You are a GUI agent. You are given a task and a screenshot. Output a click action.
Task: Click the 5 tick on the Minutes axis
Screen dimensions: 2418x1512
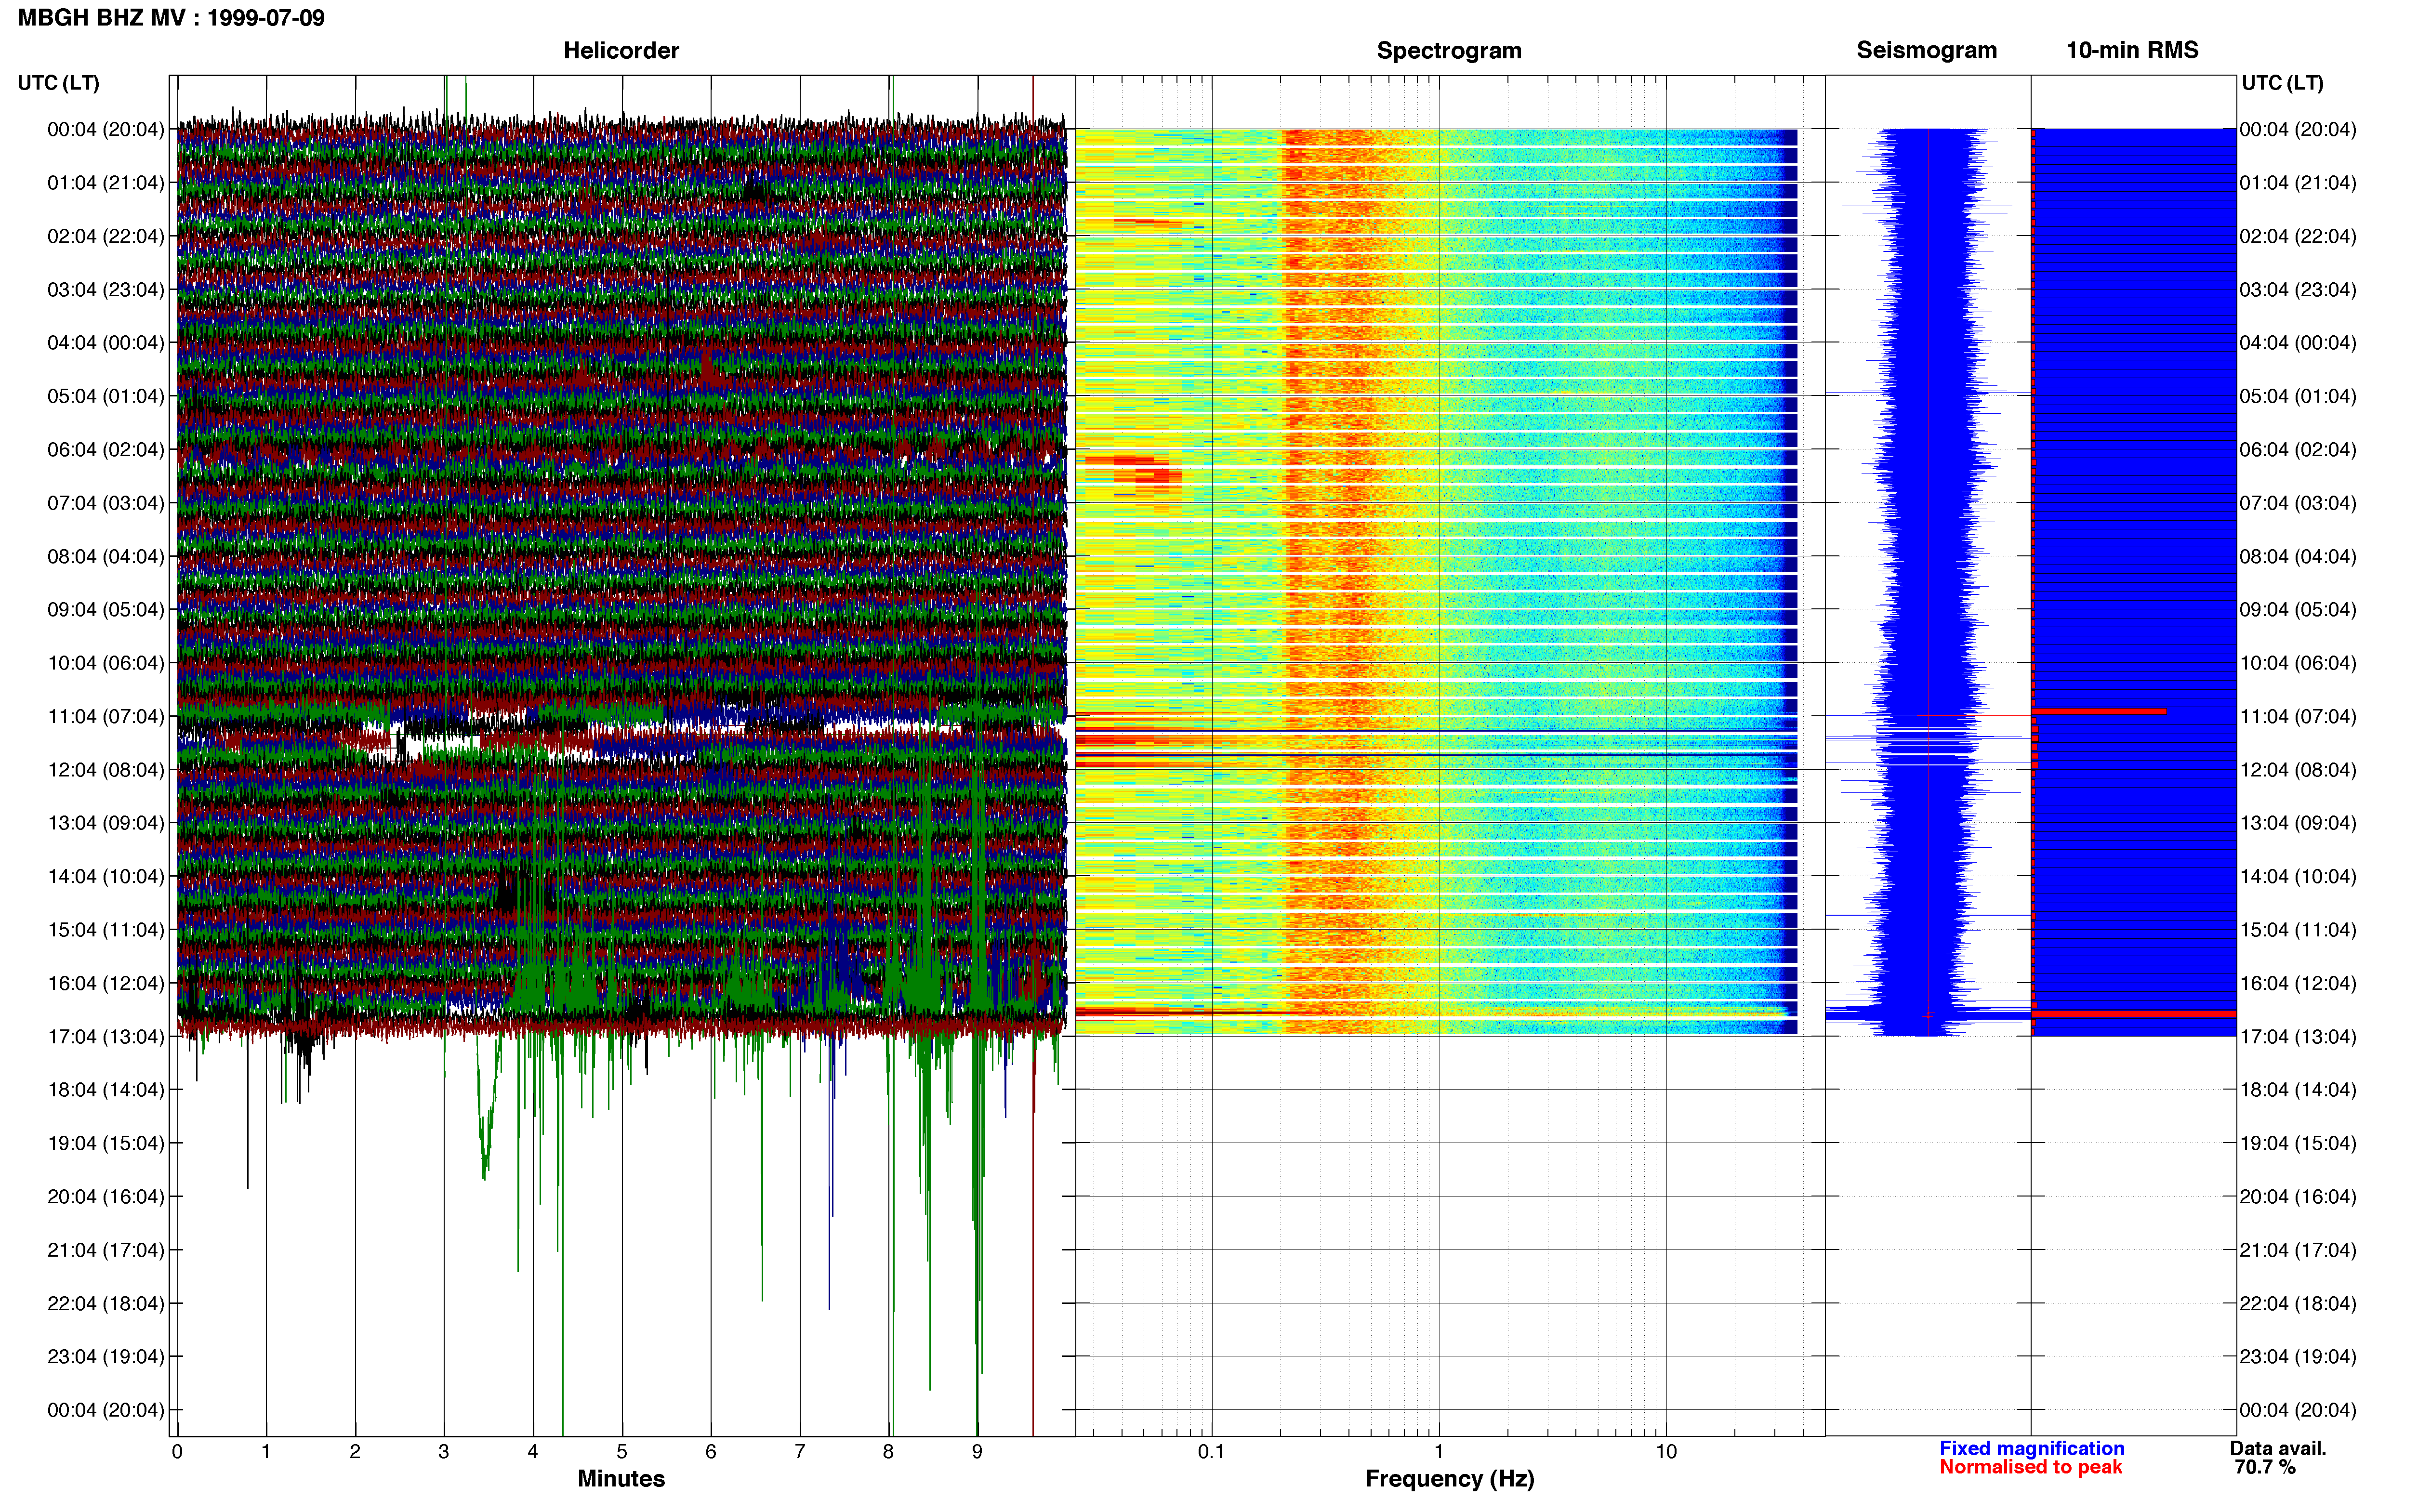[x=622, y=1452]
